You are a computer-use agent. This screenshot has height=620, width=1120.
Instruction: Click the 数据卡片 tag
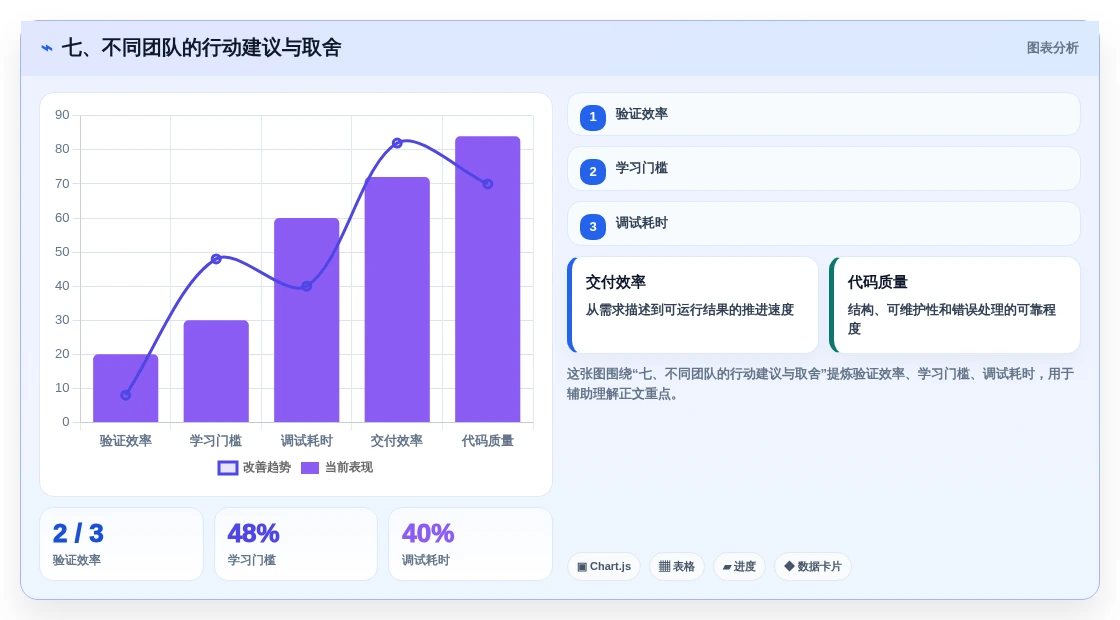point(813,566)
